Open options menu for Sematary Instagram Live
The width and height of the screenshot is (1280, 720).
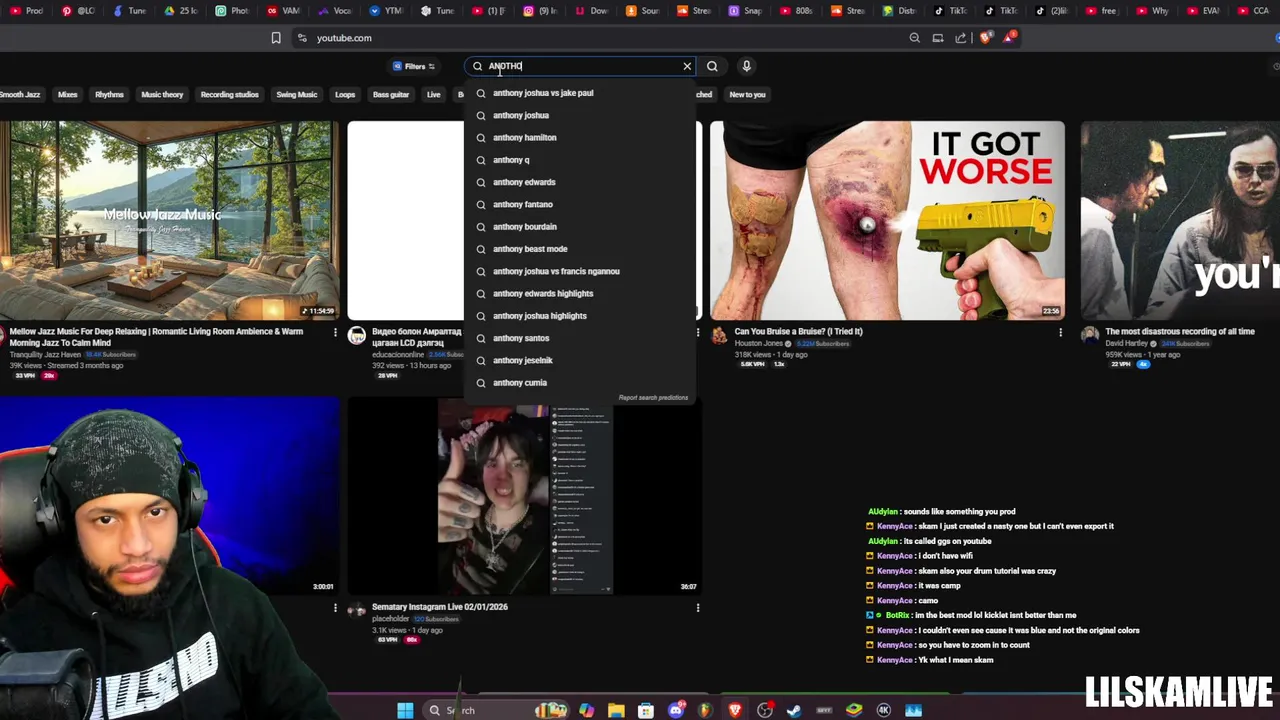point(697,607)
